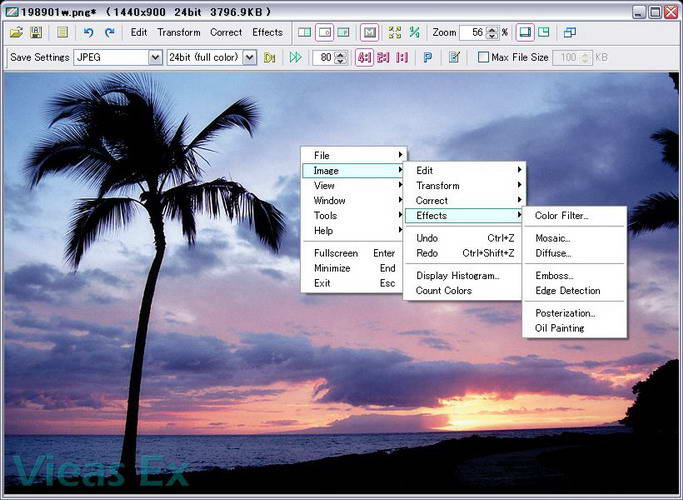Screen dimensions: 683x500
Task: Enable the Max File Size checkbox
Action: [x=484, y=58]
